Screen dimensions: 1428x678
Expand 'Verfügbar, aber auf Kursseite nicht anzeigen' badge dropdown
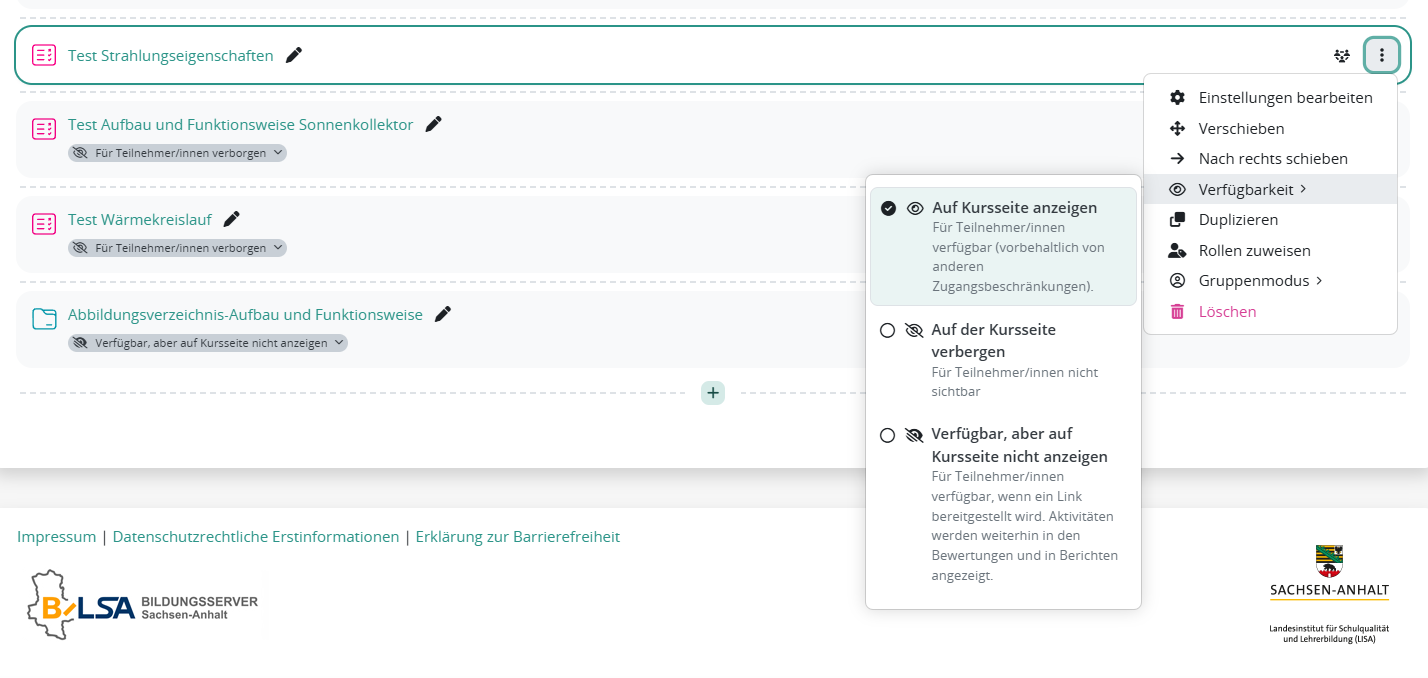point(208,343)
